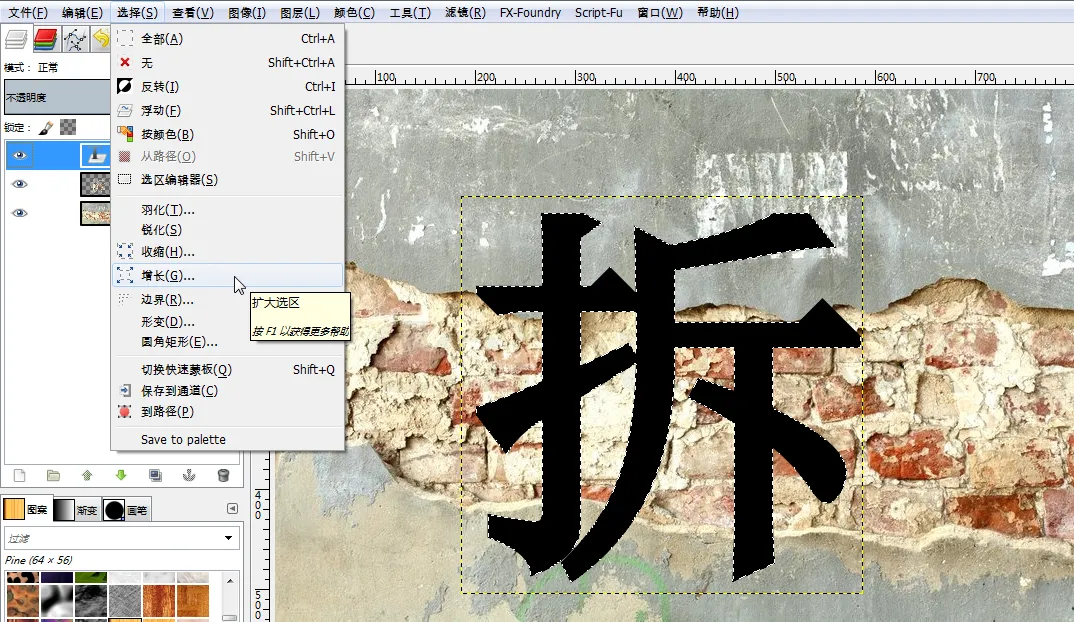
Task: Open the Script-Fu menu
Action: coord(599,12)
